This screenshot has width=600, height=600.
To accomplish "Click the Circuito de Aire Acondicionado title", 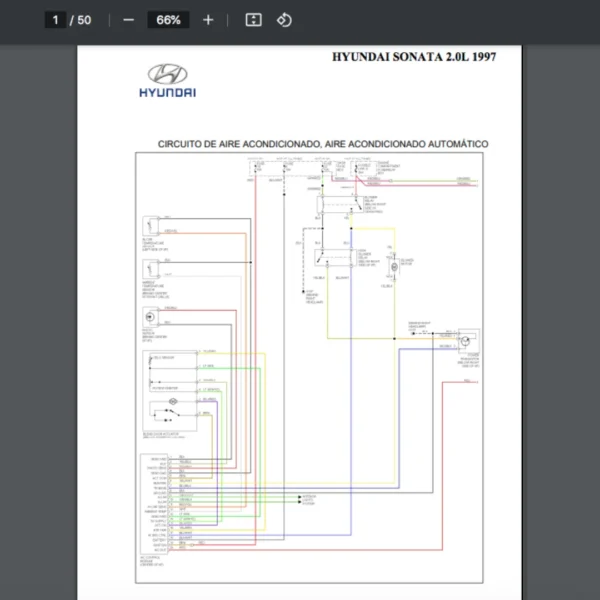I will tap(323, 144).
